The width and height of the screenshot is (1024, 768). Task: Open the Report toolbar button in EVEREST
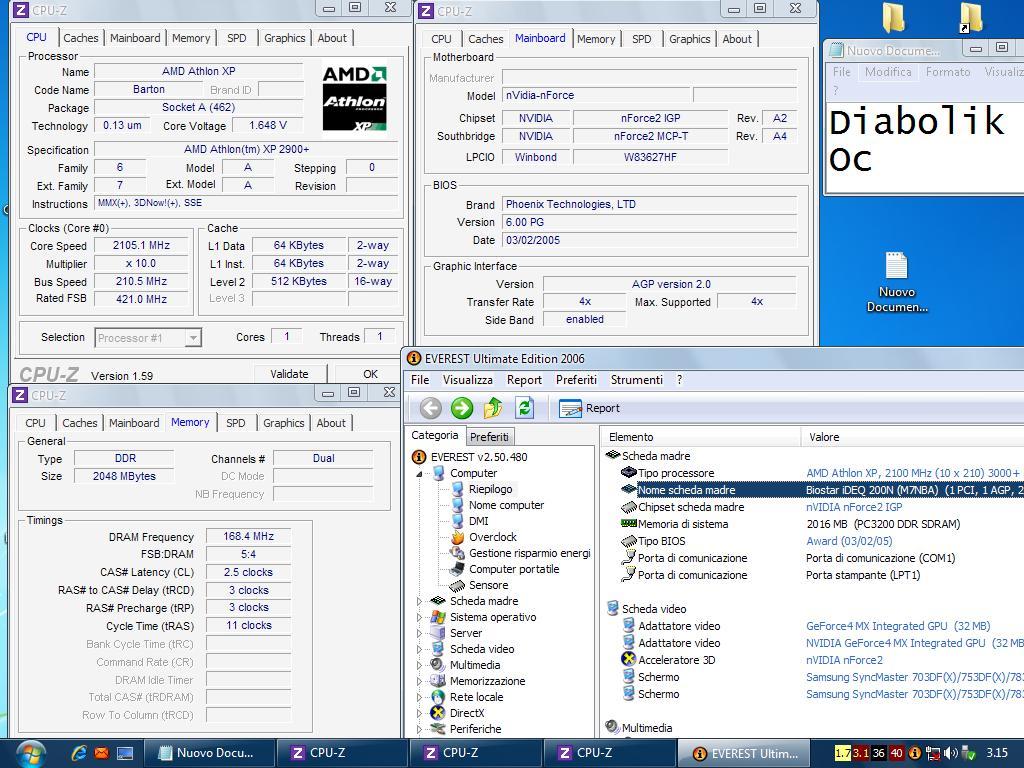coord(589,408)
